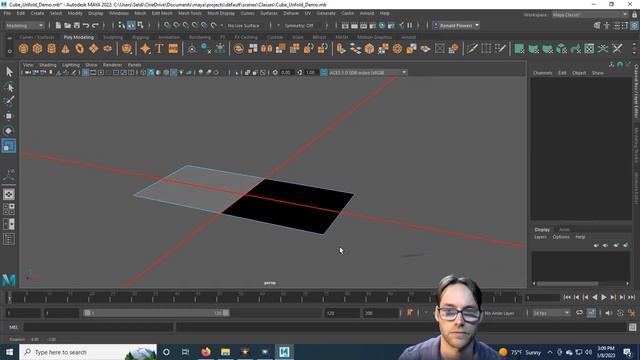
Task: Open the viewport Shading menu
Action: [47, 65]
